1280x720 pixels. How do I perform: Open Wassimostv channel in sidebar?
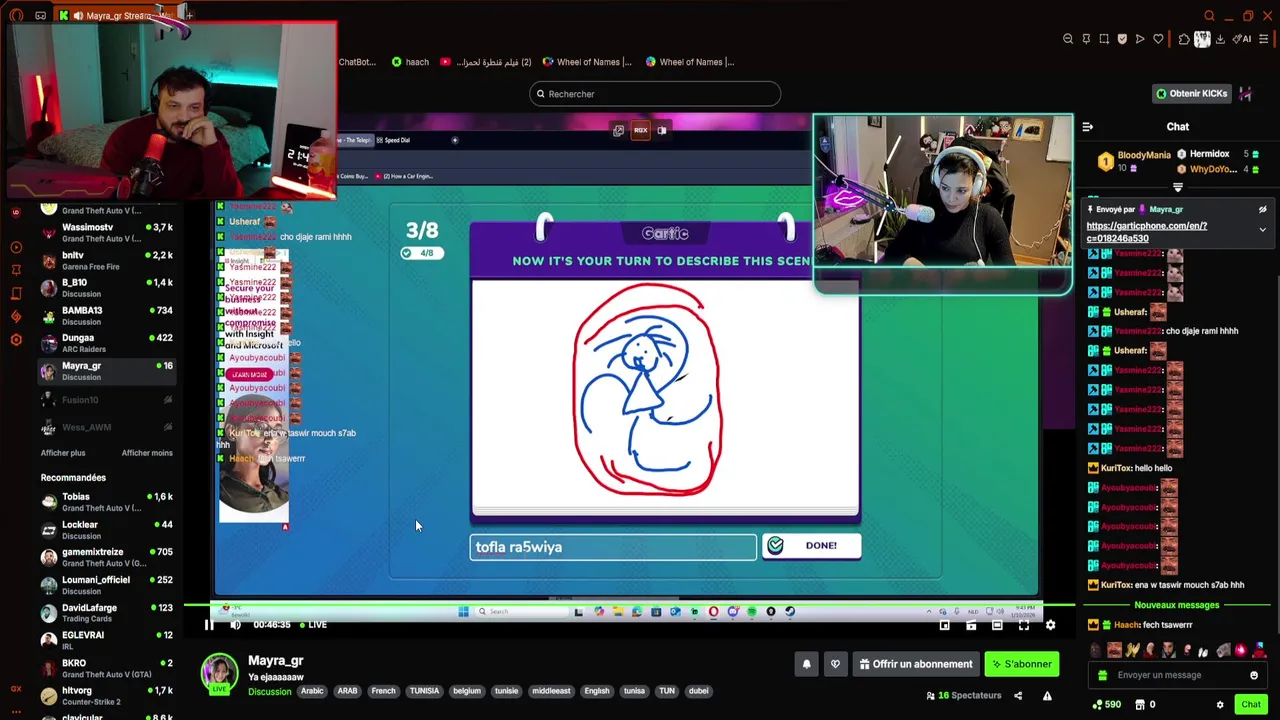click(106, 233)
